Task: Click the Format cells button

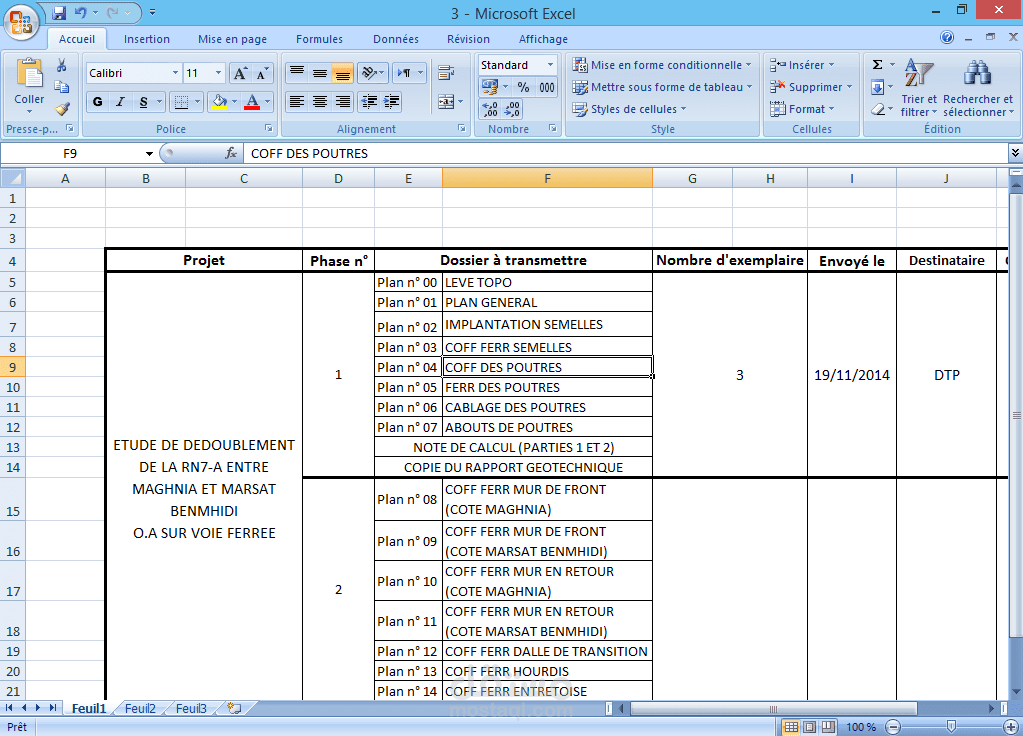Action: (801, 109)
